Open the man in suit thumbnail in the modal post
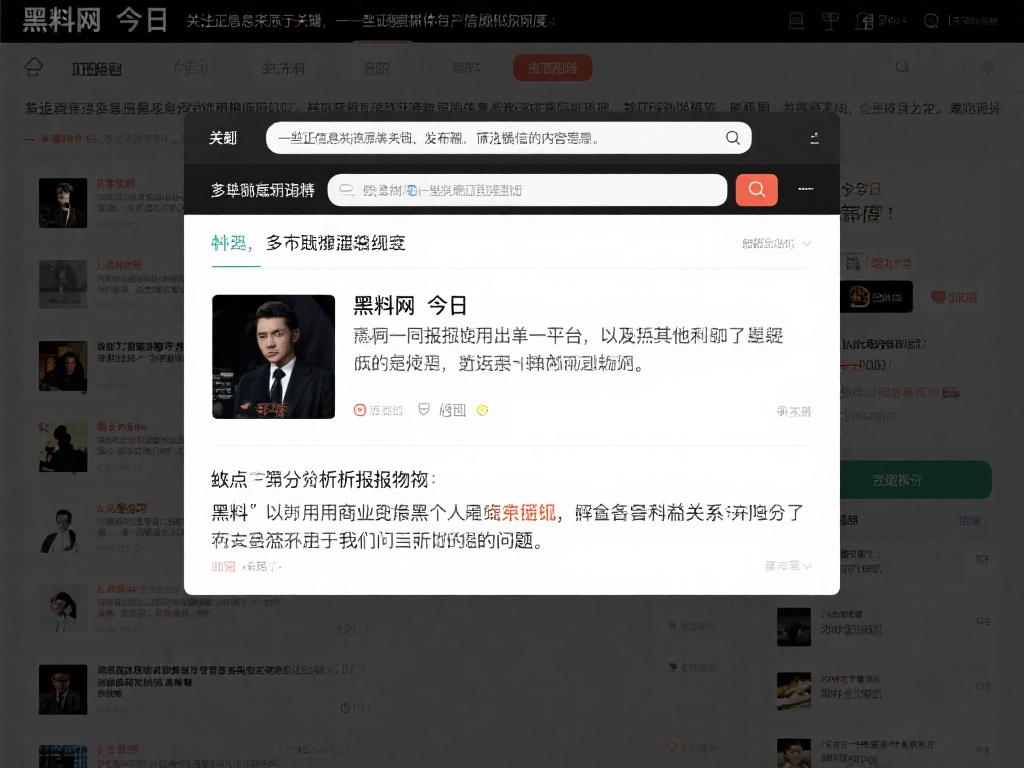This screenshot has height=768, width=1024. pyautogui.click(x=273, y=356)
